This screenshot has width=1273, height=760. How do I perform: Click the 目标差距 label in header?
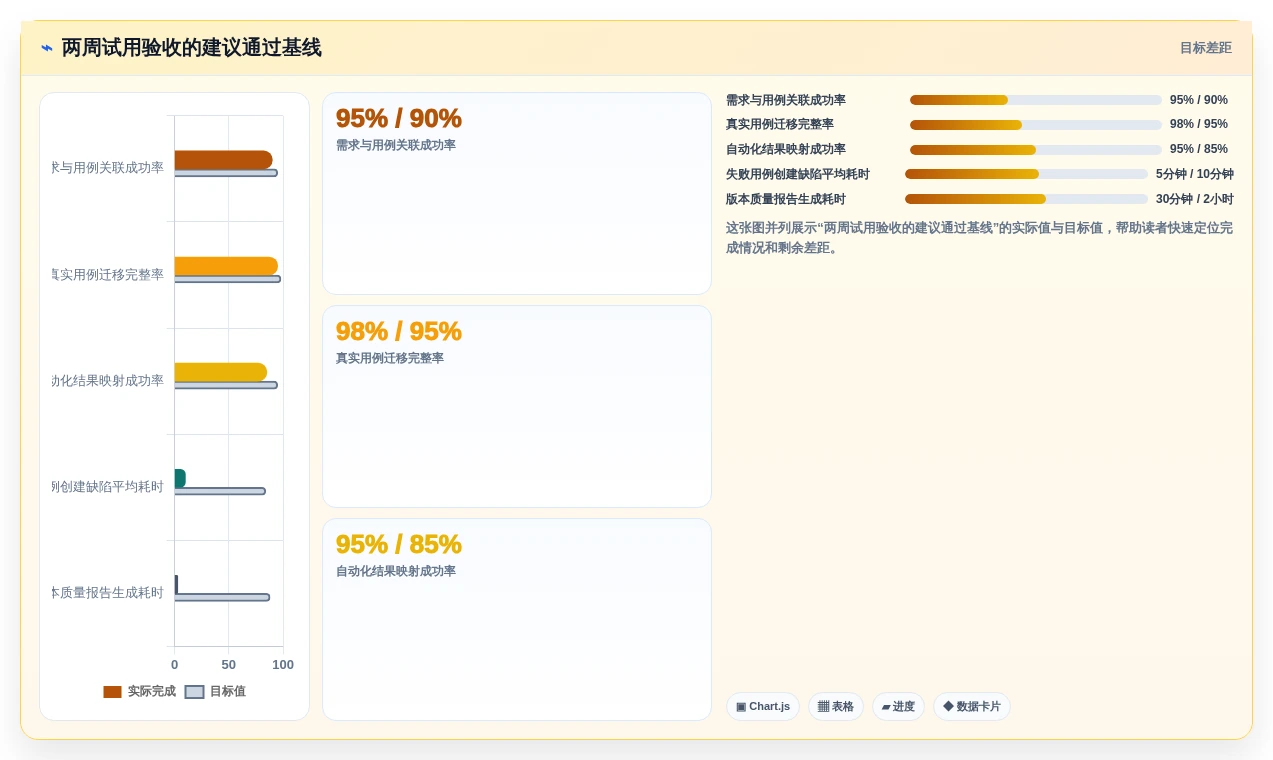coord(1205,48)
